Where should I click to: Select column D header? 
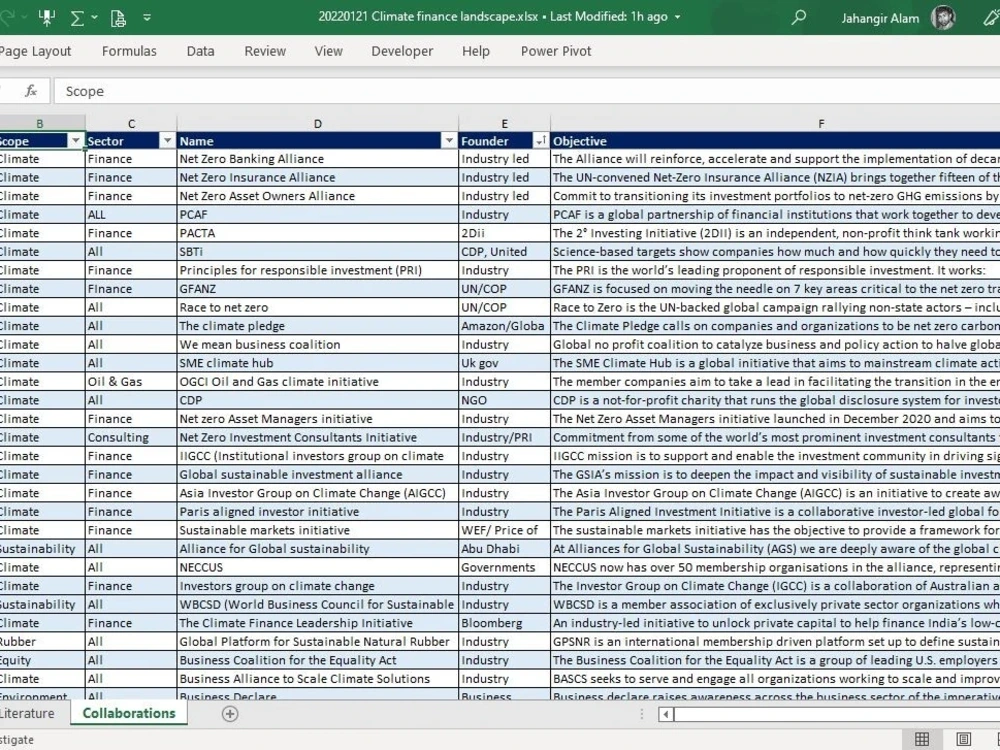pos(318,124)
